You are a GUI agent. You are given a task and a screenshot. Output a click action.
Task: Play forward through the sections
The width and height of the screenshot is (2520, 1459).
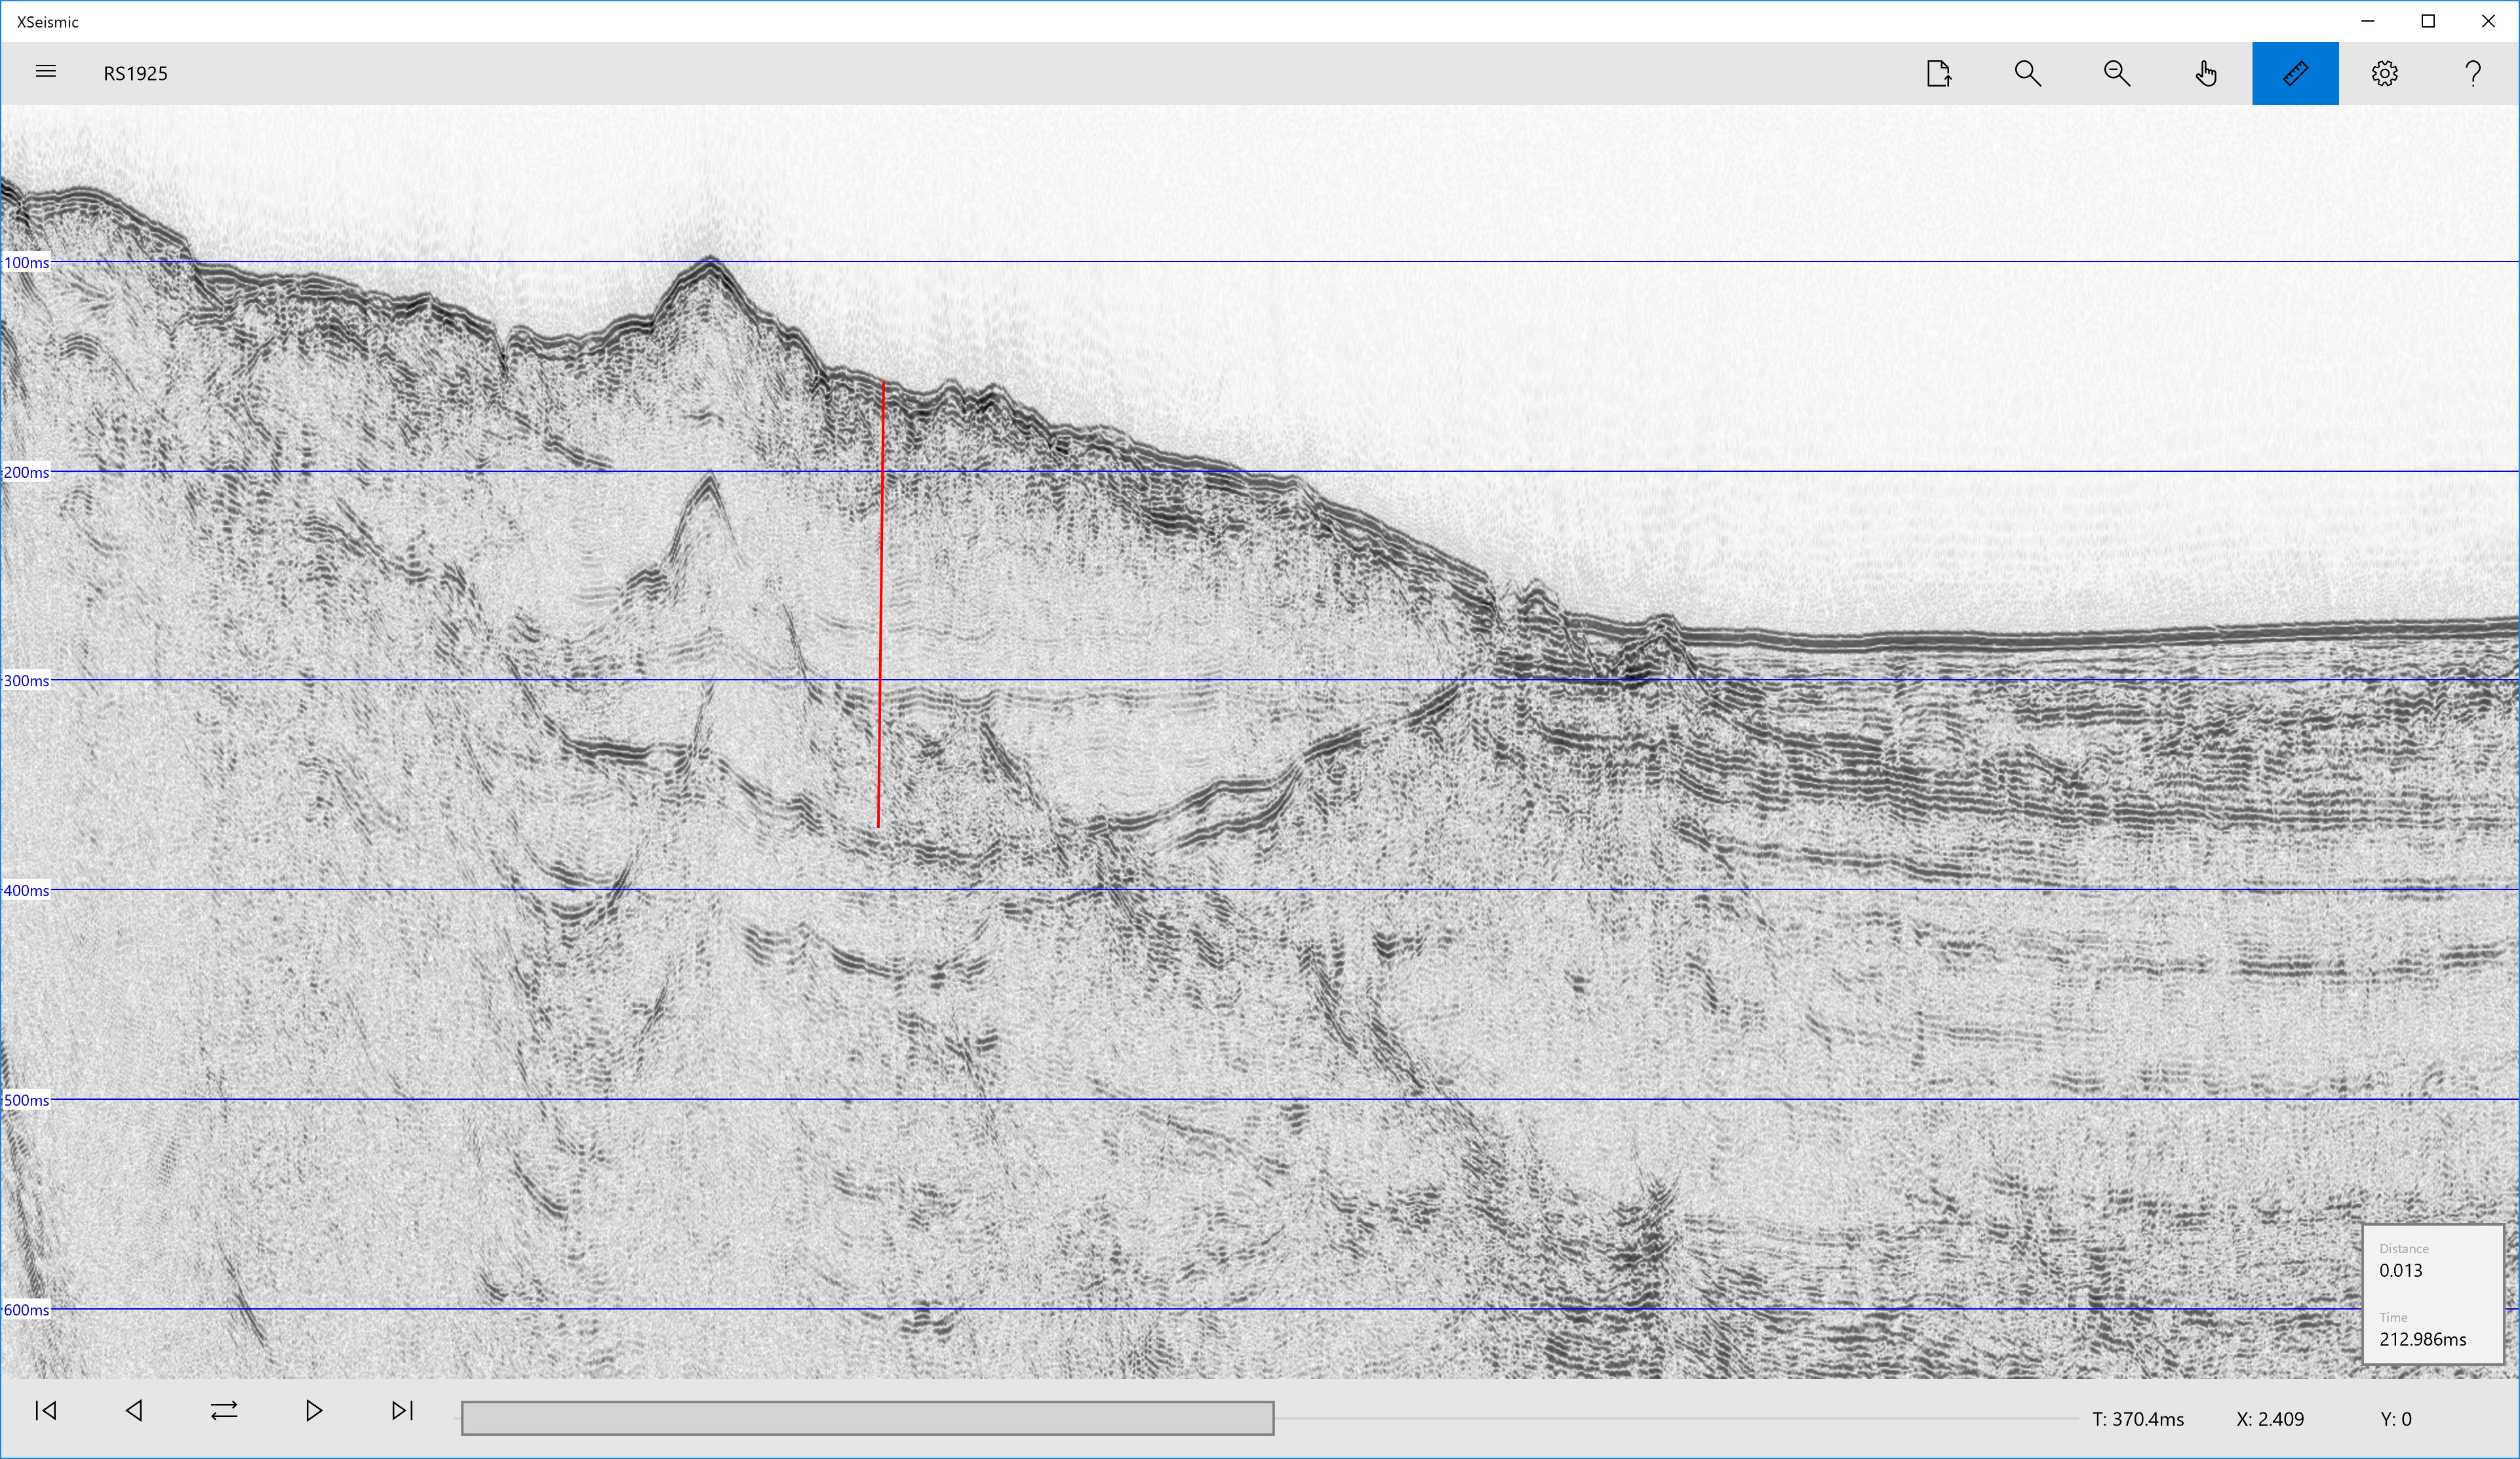pyautogui.click(x=313, y=1410)
